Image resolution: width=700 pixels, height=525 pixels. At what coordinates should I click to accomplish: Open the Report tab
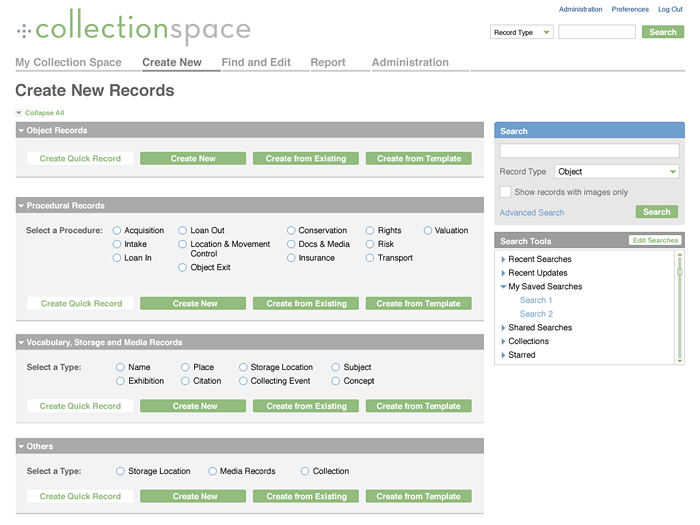tap(328, 62)
